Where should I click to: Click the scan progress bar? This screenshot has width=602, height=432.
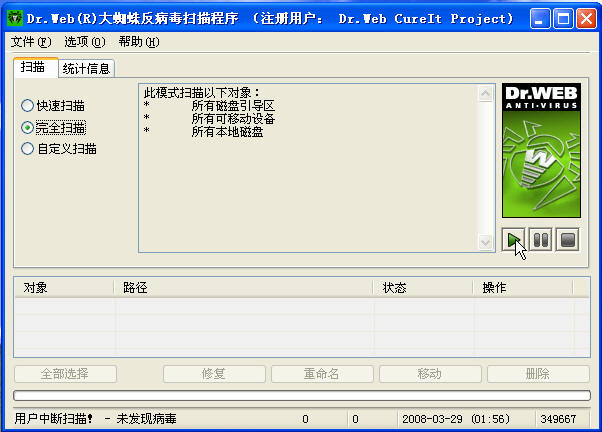point(302,395)
